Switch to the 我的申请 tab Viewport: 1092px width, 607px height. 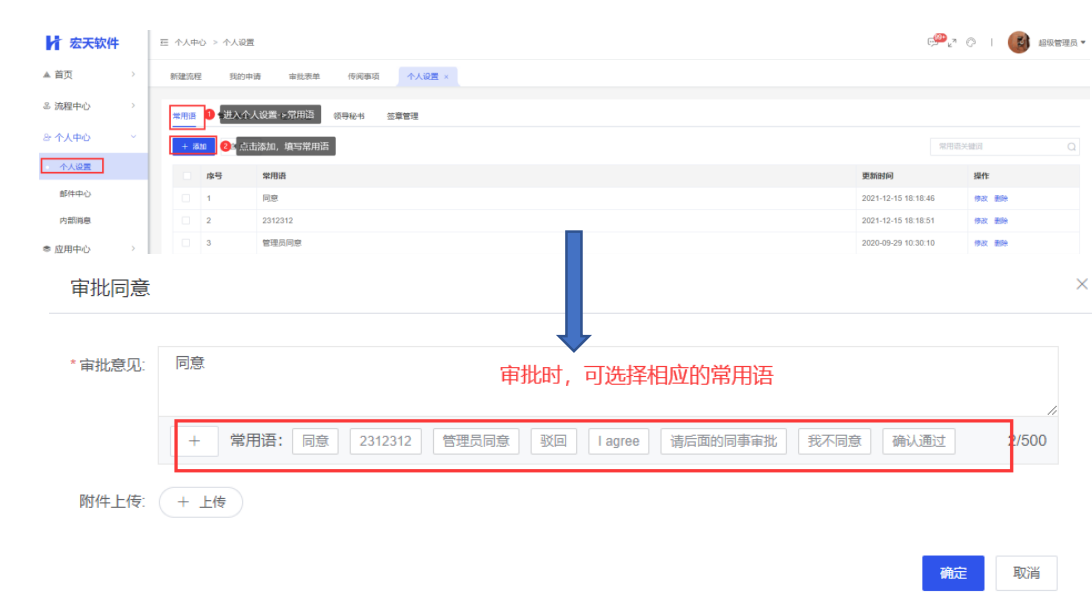(245, 77)
